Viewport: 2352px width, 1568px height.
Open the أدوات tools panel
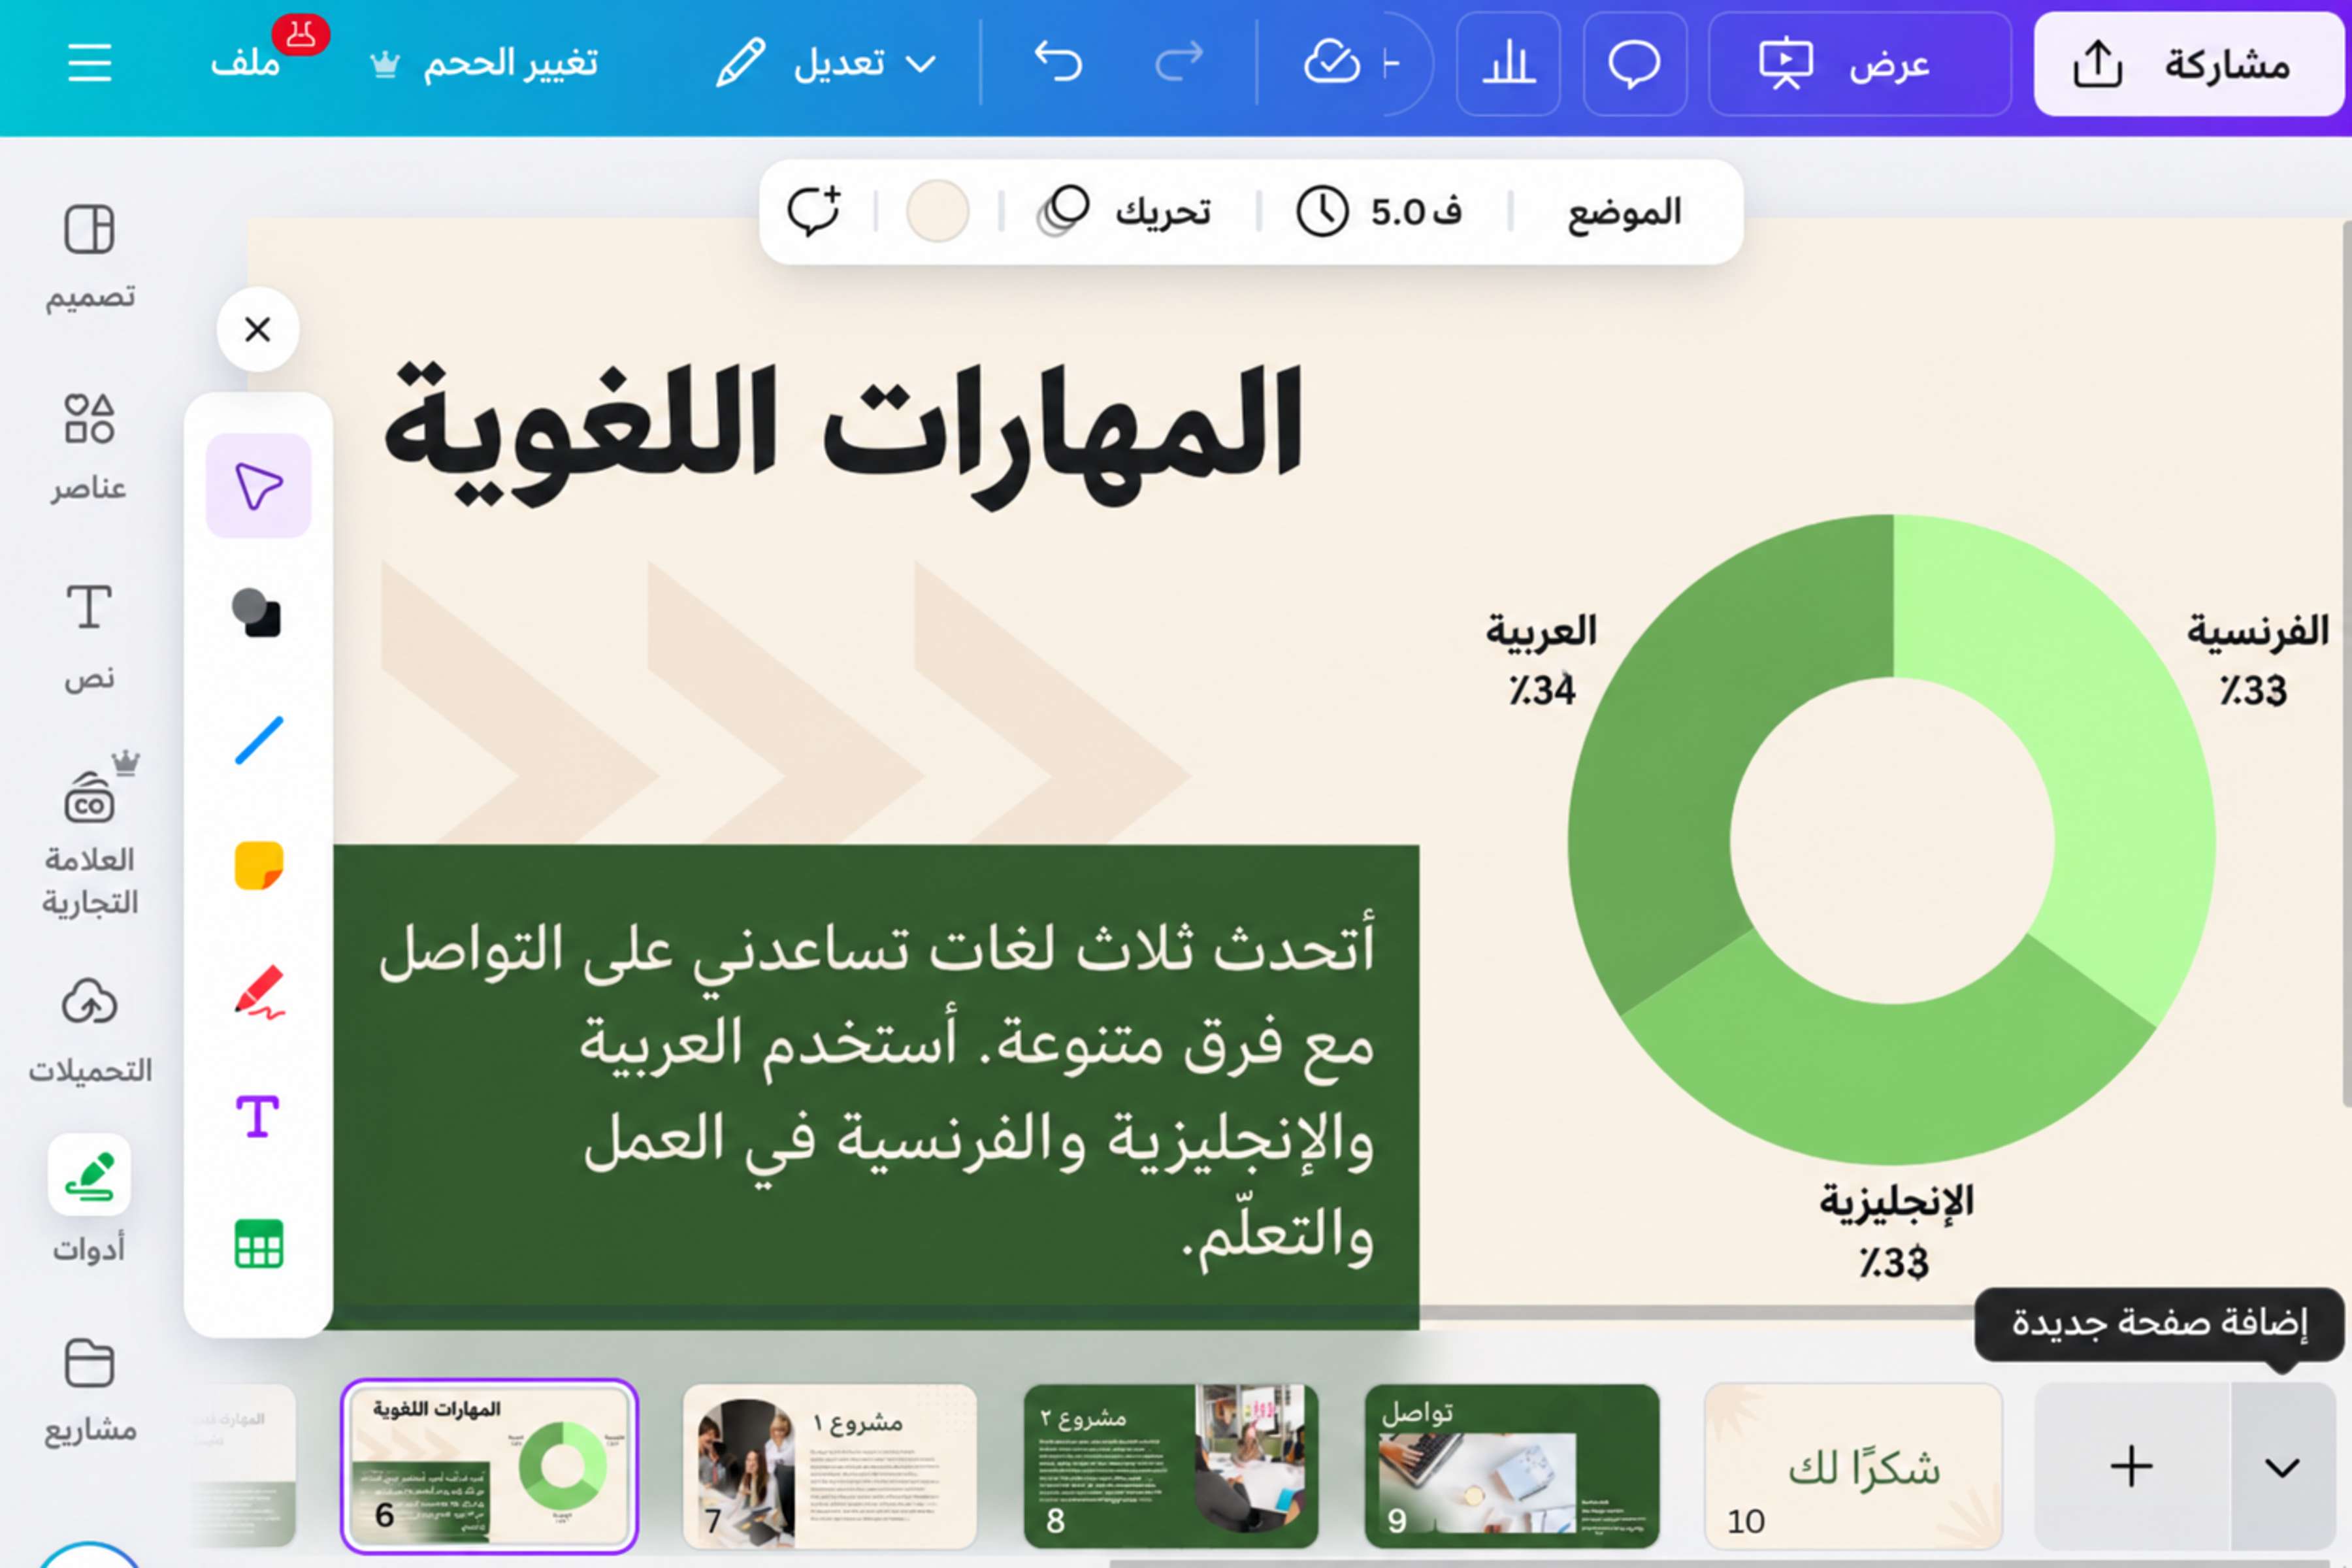89,1200
